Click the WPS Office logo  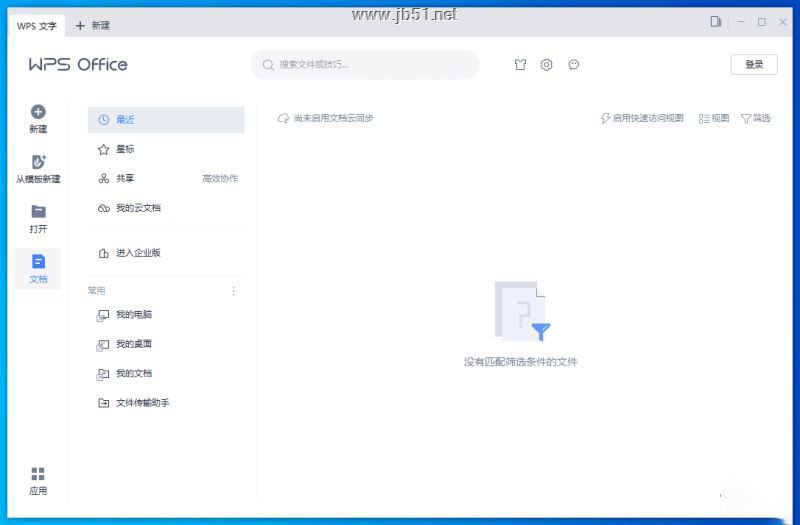click(78, 65)
